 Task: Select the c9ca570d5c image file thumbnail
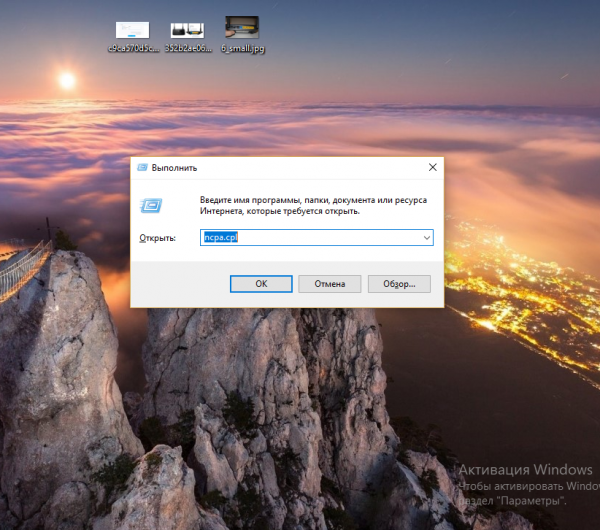tap(133, 29)
